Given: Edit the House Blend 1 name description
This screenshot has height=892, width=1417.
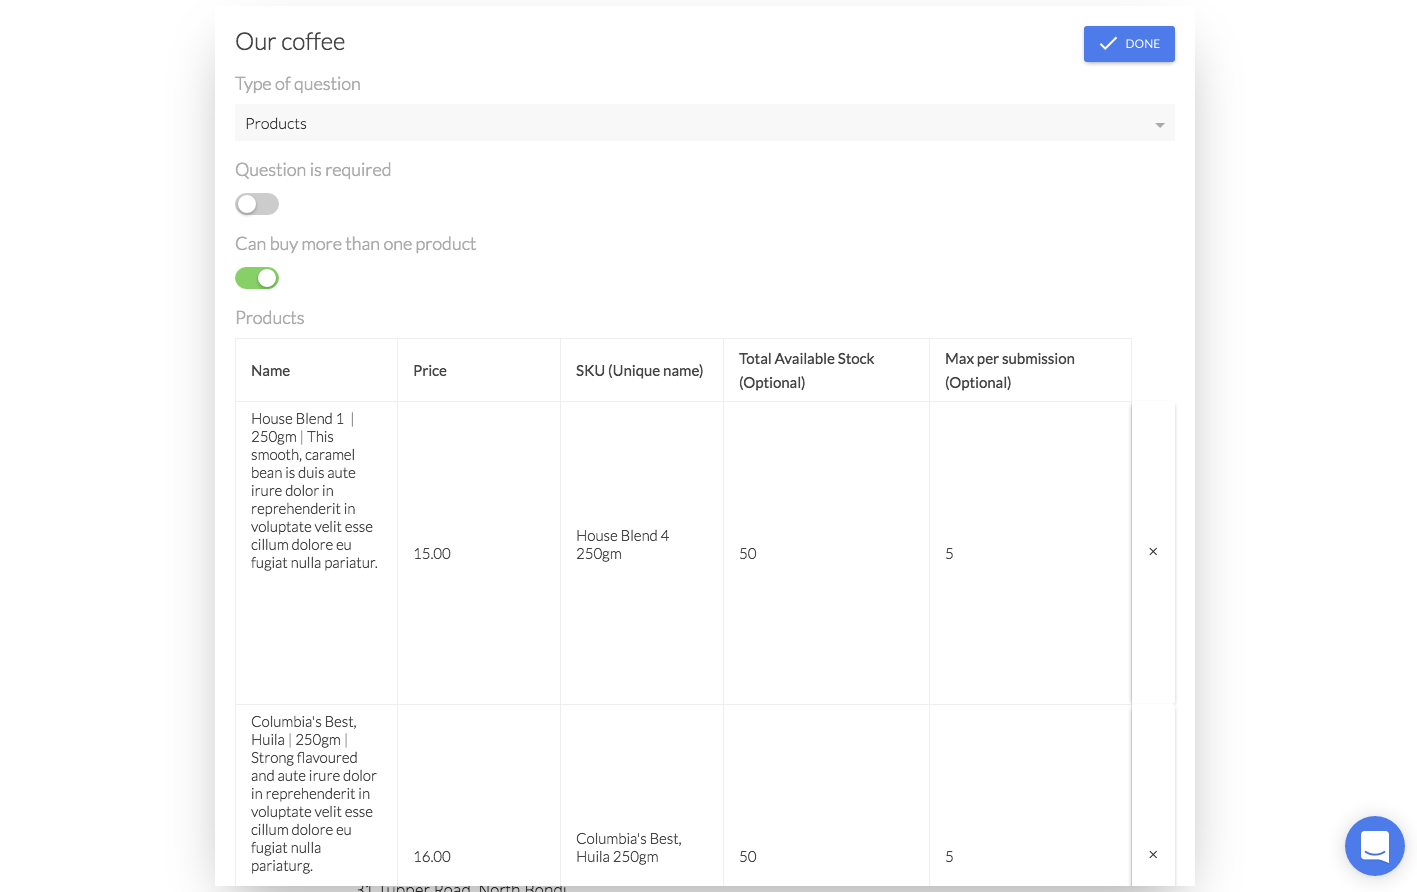Looking at the screenshot, I should click(314, 490).
